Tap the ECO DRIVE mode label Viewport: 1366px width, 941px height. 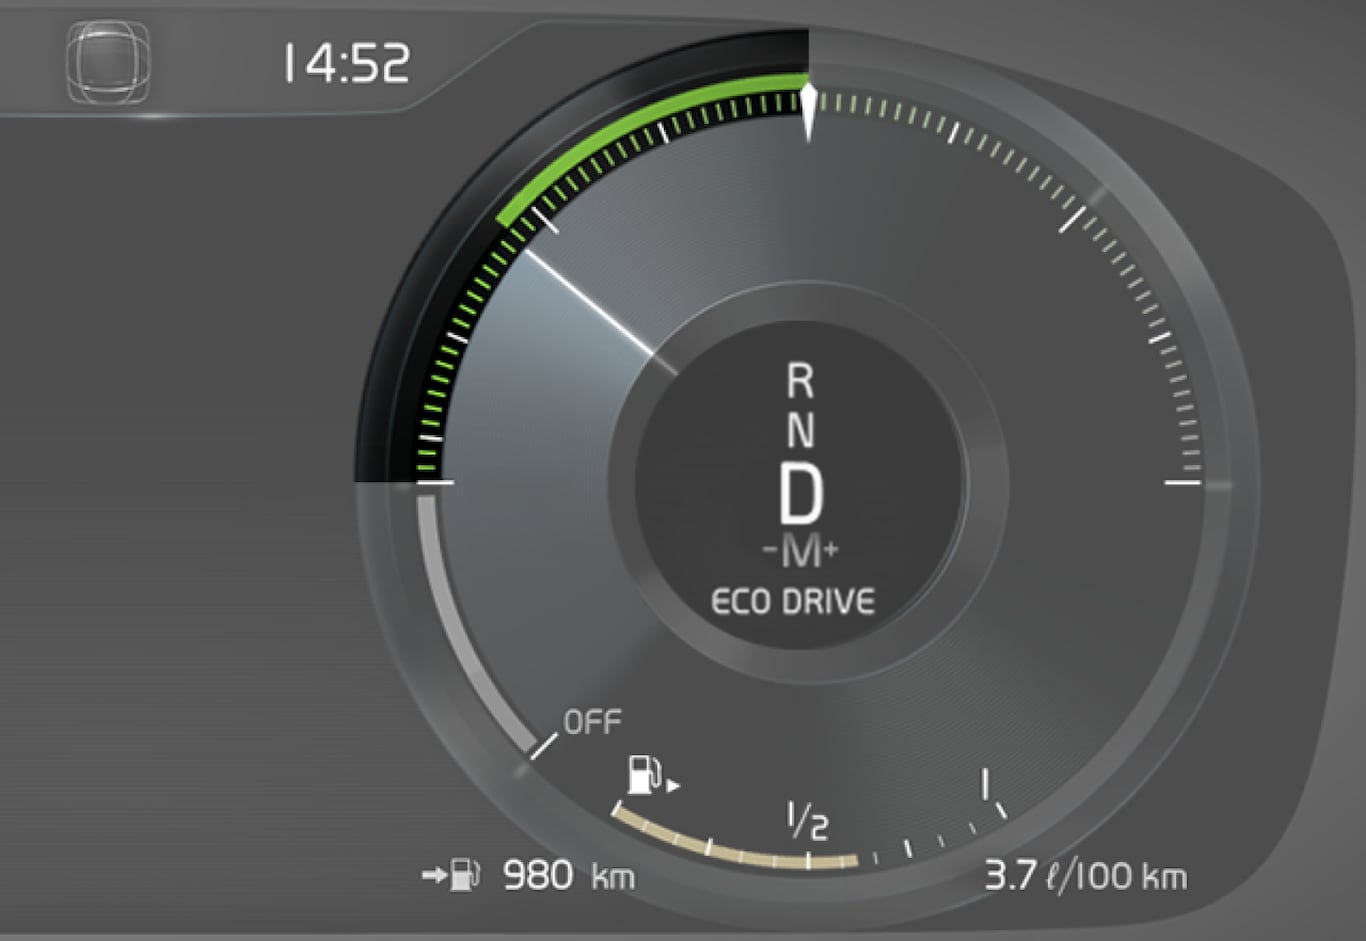pos(792,601)
